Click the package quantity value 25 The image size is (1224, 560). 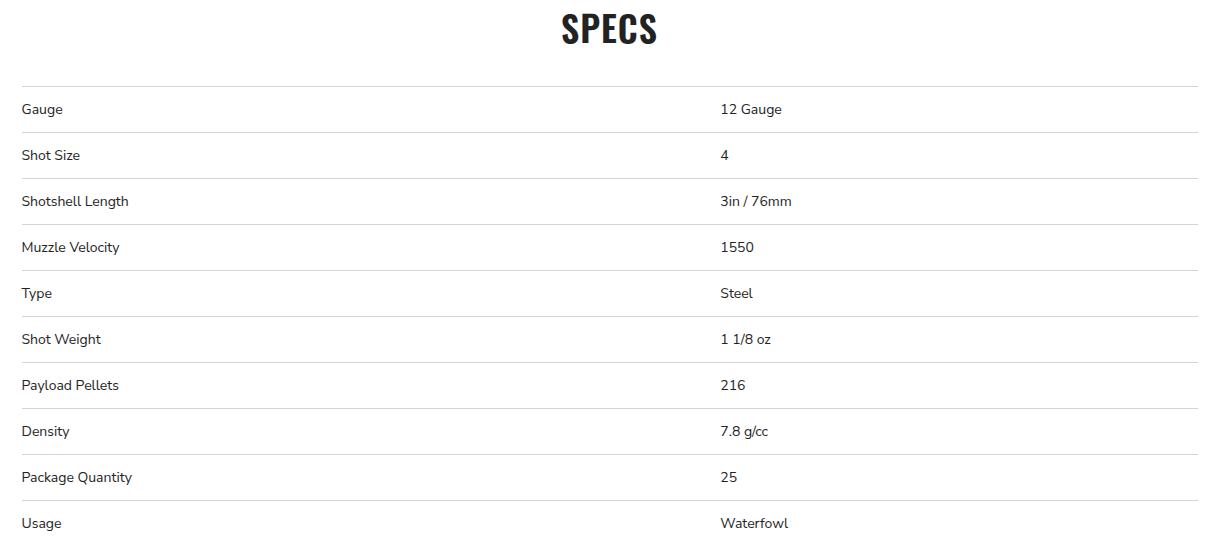[x=729, y=478]
